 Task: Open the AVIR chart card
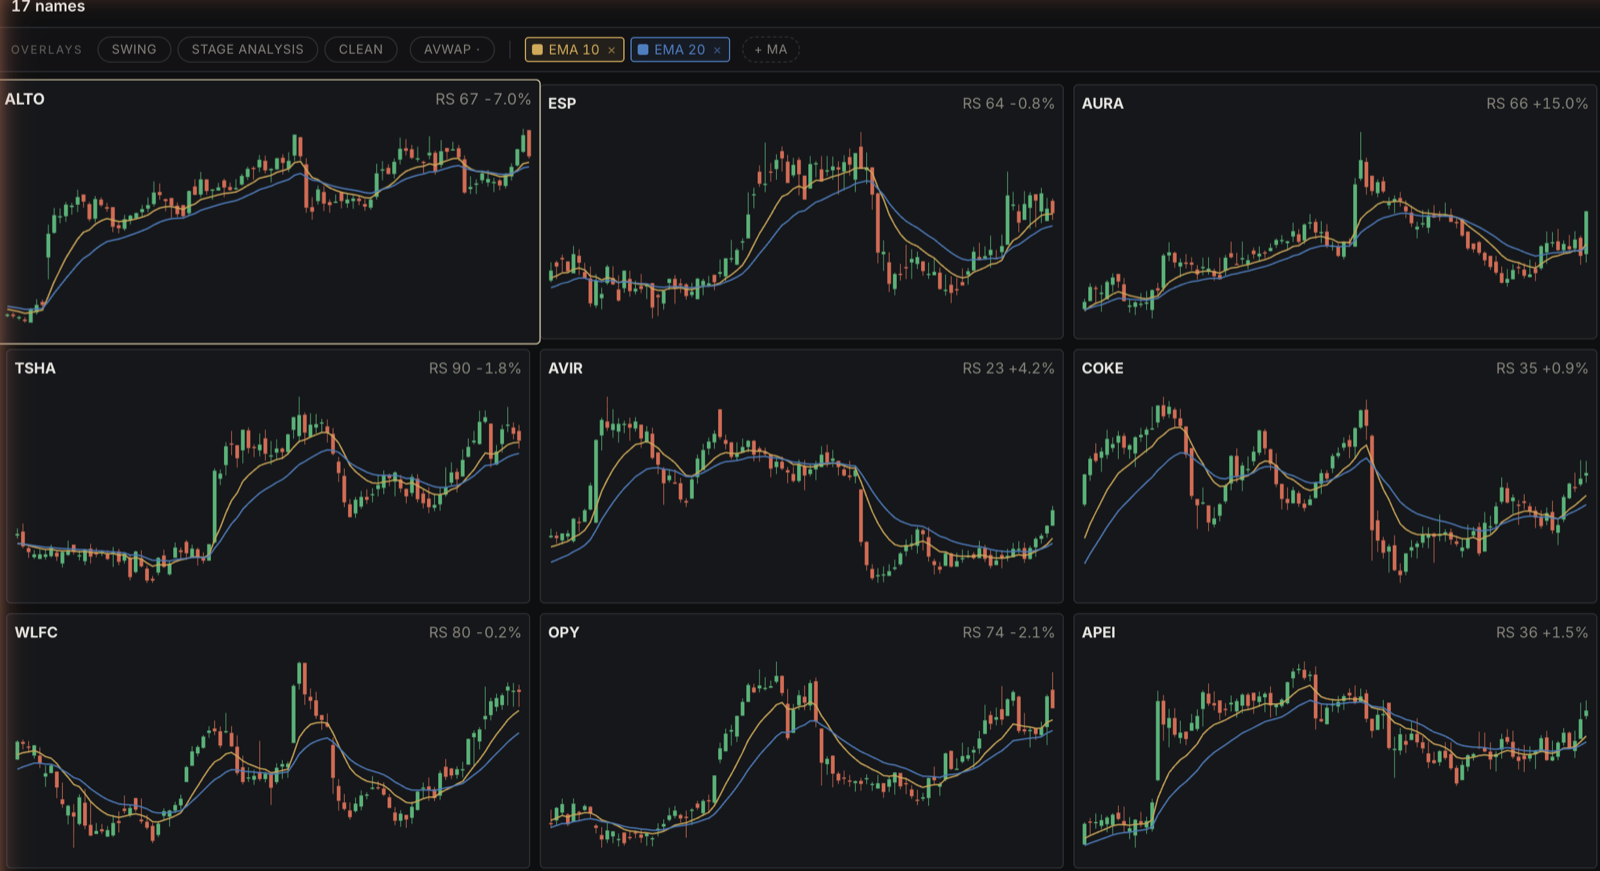click(801, 476)
